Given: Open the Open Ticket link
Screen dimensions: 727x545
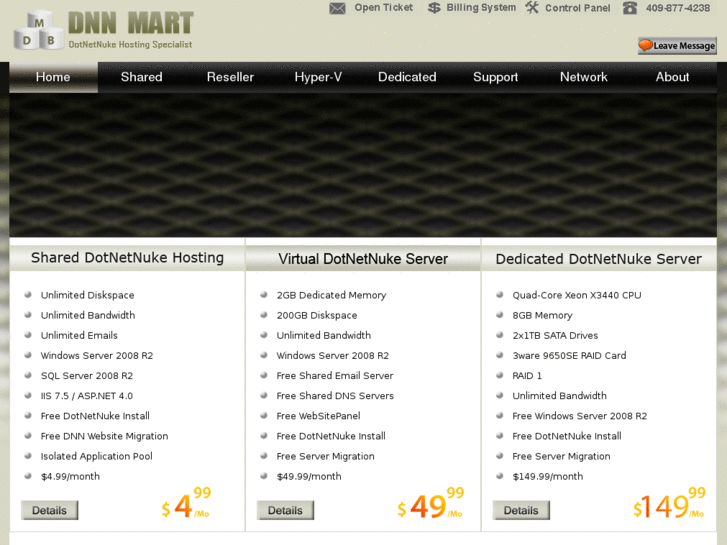Looking at the screenshot, I should click(383, 8).
